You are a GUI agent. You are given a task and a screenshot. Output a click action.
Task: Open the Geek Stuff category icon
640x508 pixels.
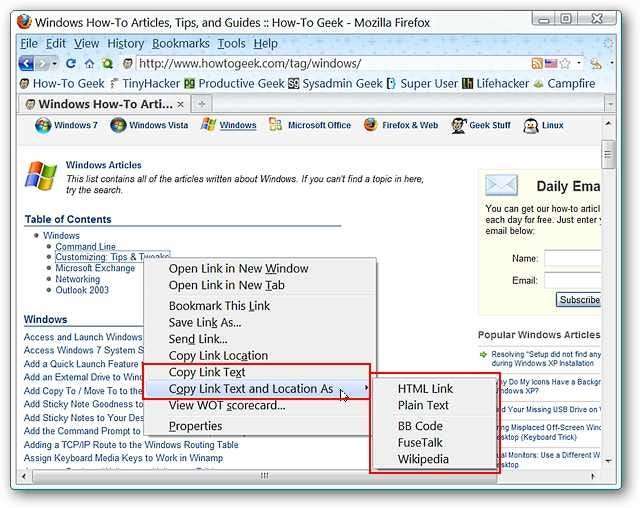click(x=459, y=125)
